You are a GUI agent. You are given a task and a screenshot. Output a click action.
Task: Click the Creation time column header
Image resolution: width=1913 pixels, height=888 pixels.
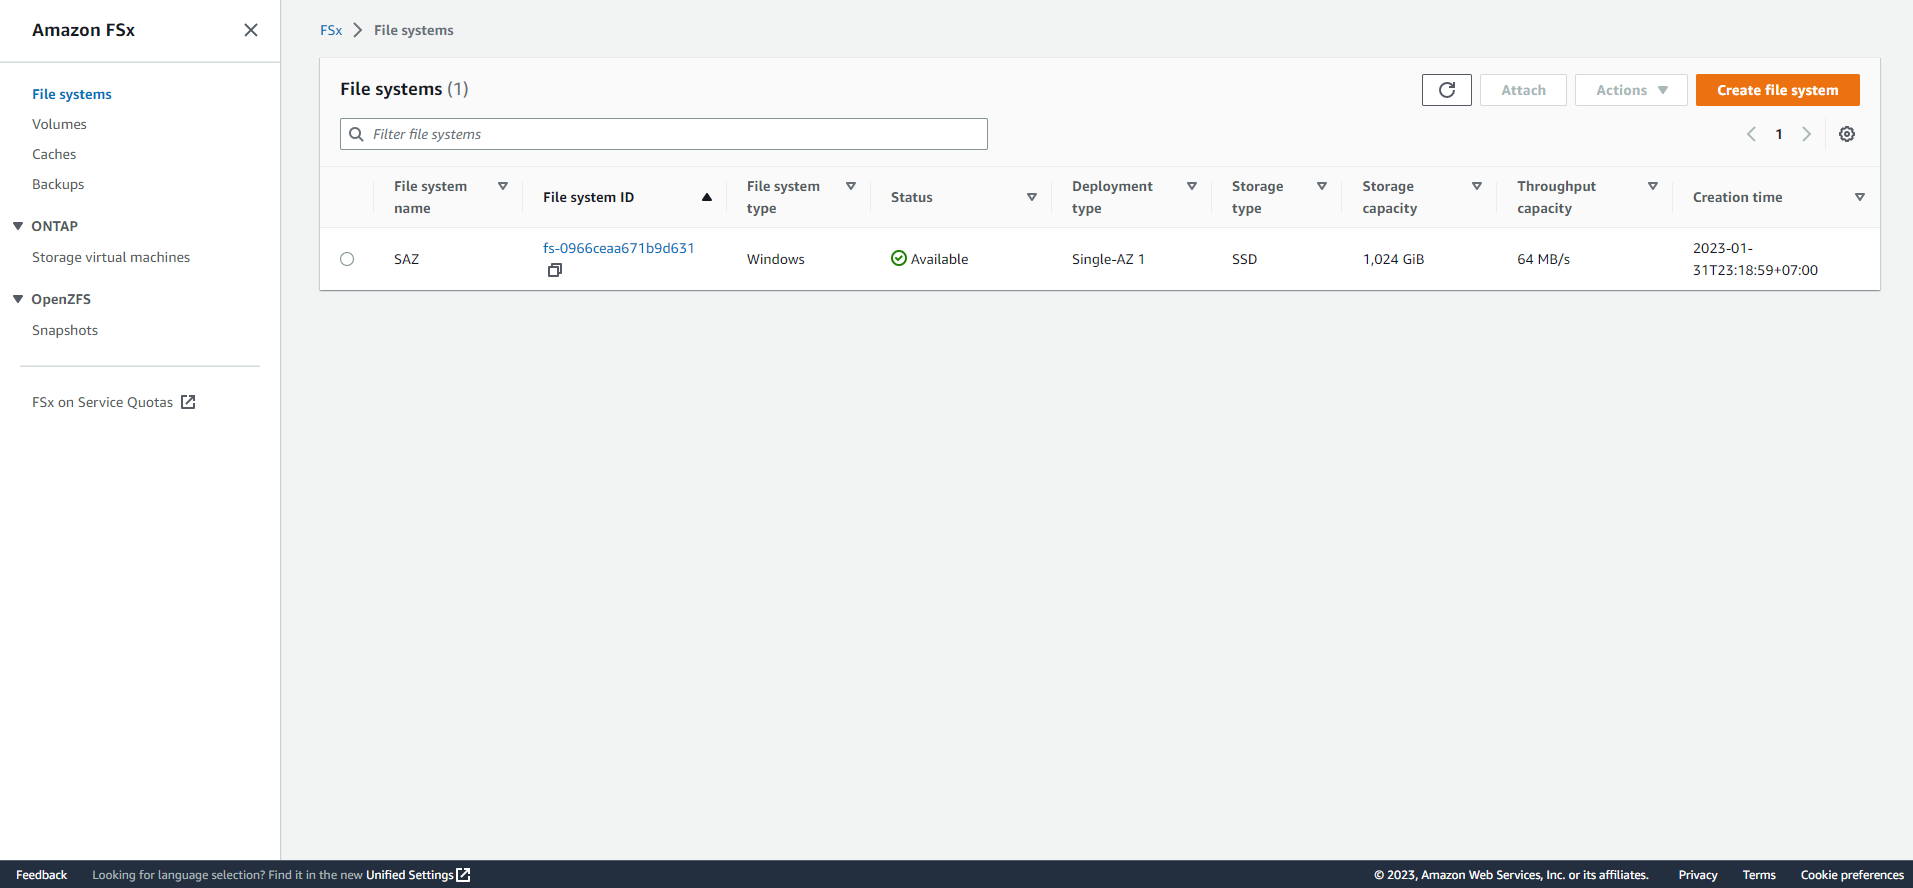coord(1737,197)
